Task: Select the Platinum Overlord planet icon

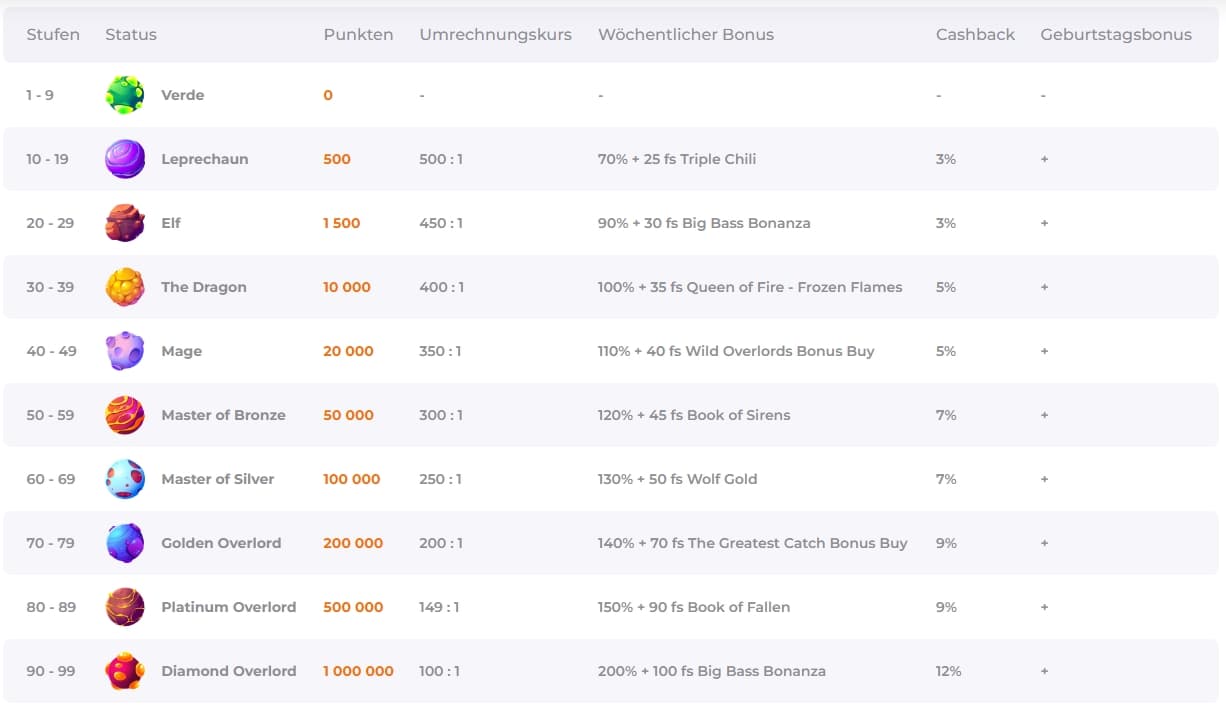Action: tap(125, 607)
